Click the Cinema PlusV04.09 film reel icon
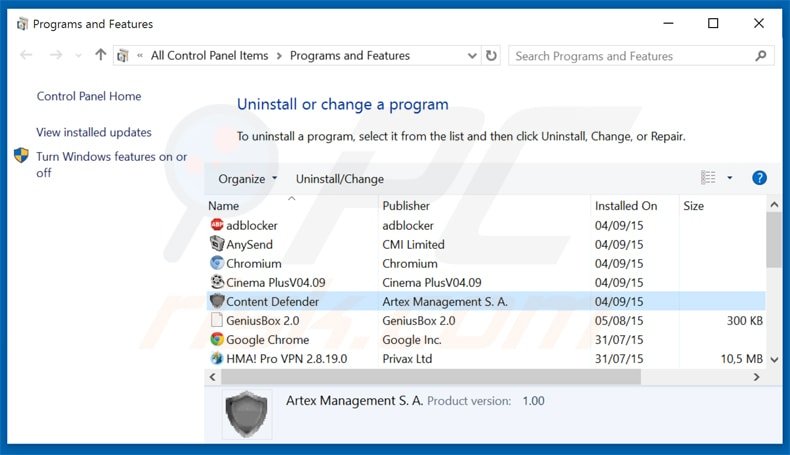The height and width of the screenshot is (455, 790). coord(217,282)
